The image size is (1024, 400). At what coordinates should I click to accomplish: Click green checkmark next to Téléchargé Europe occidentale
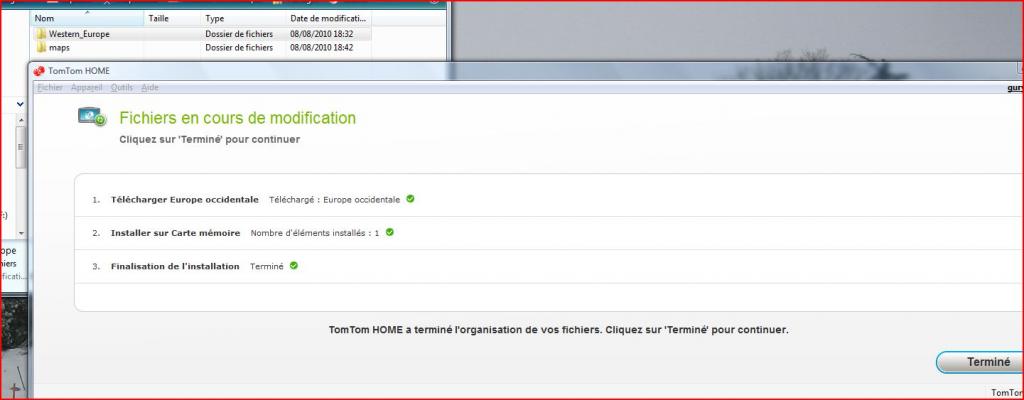pos(410,199)
